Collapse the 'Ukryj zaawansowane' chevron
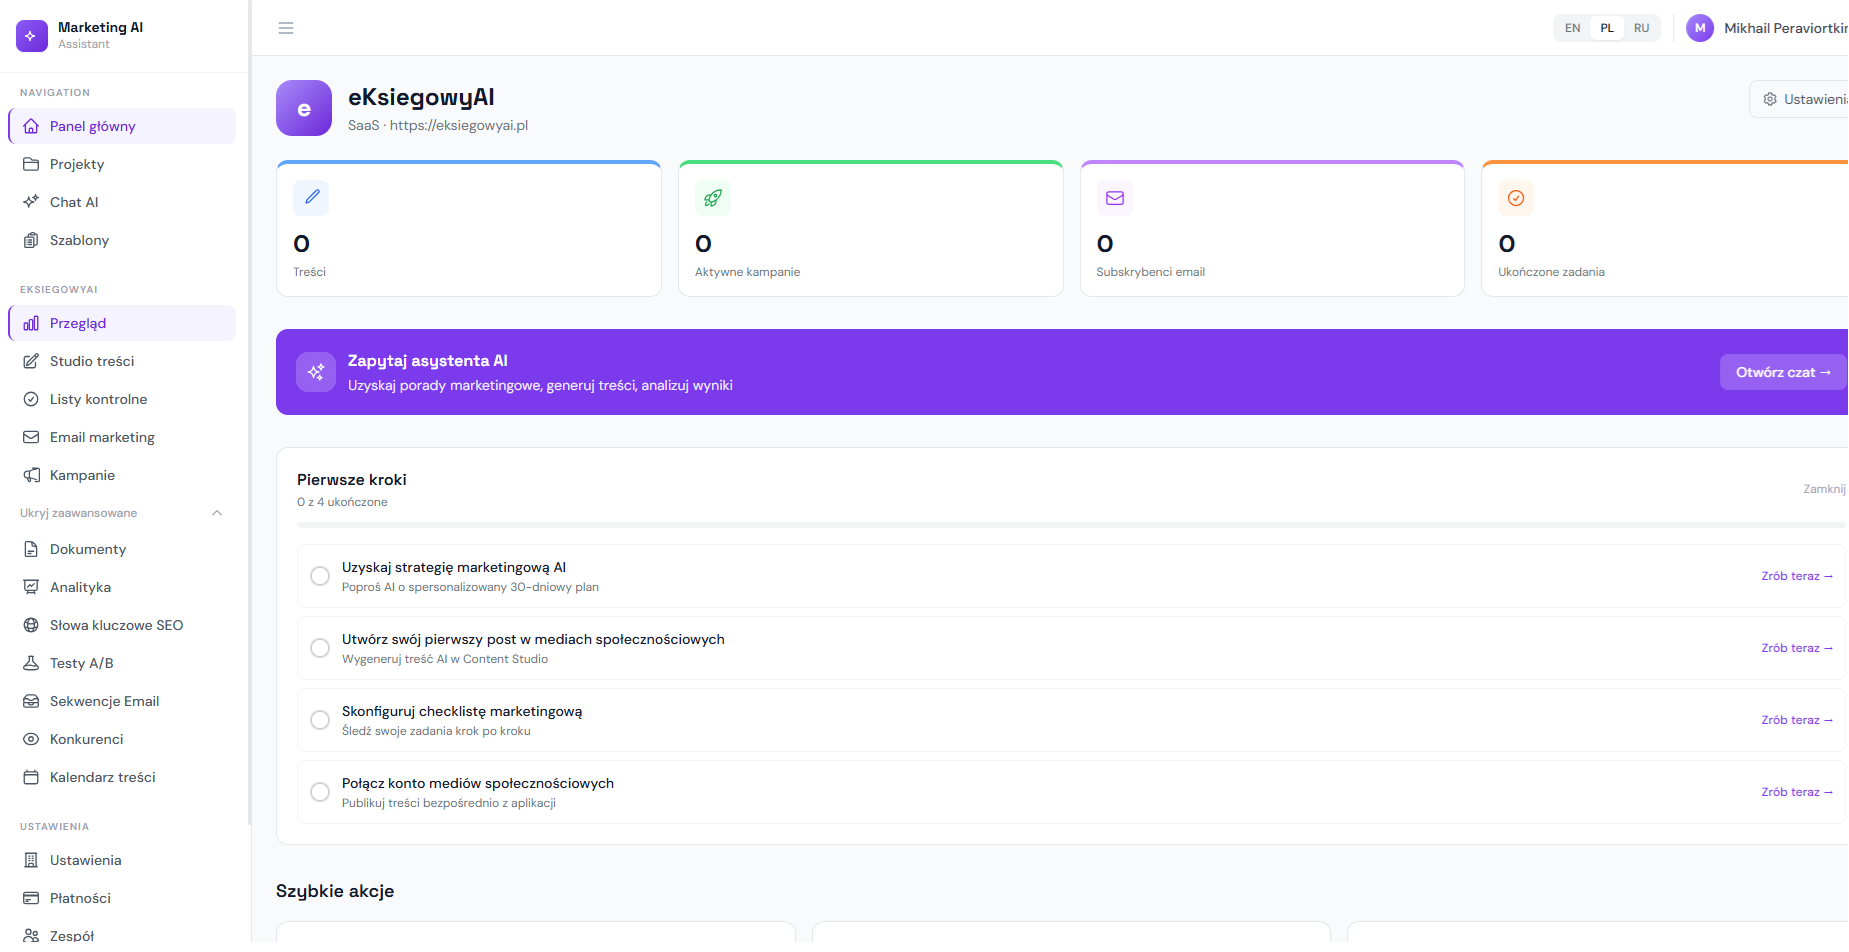 pos(217,513)
